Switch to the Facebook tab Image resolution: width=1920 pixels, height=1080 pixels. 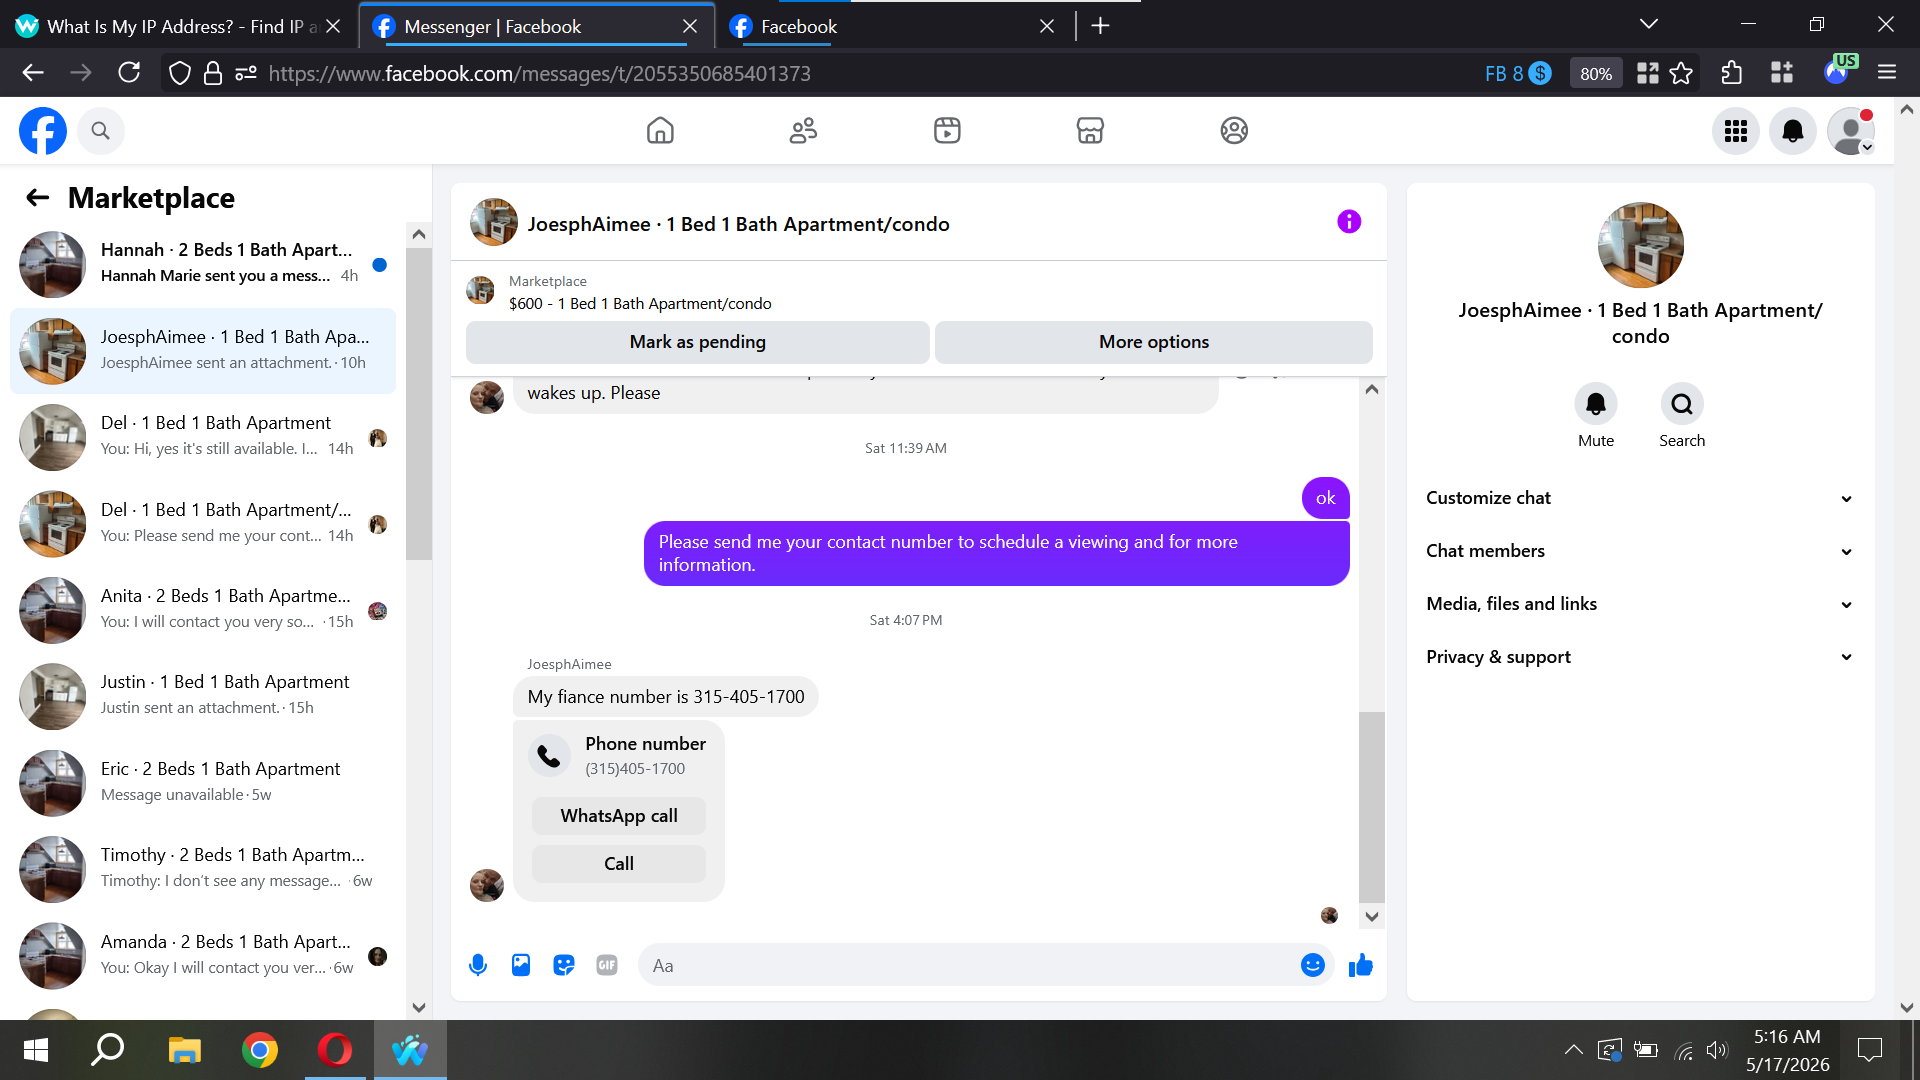pyautogui.click(x=892, y=27)
